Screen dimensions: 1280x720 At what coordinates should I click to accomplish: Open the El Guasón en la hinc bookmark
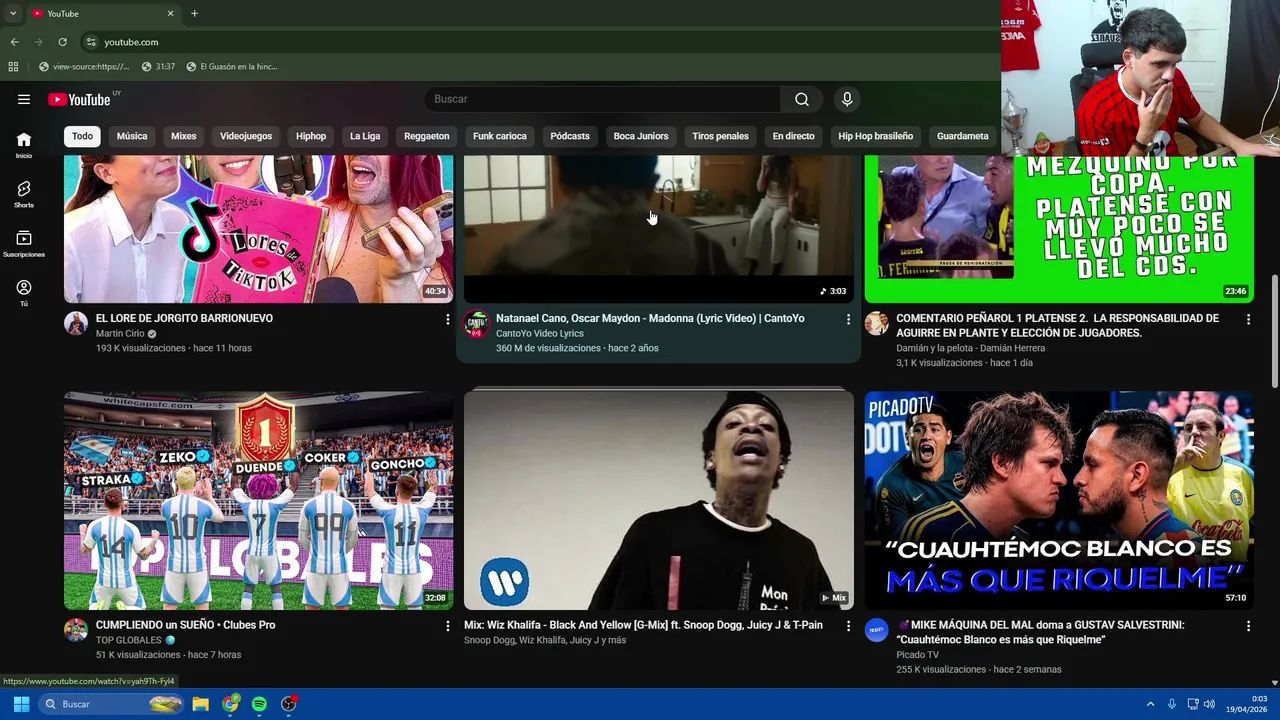pyautogui.click(x=231, y=67)
